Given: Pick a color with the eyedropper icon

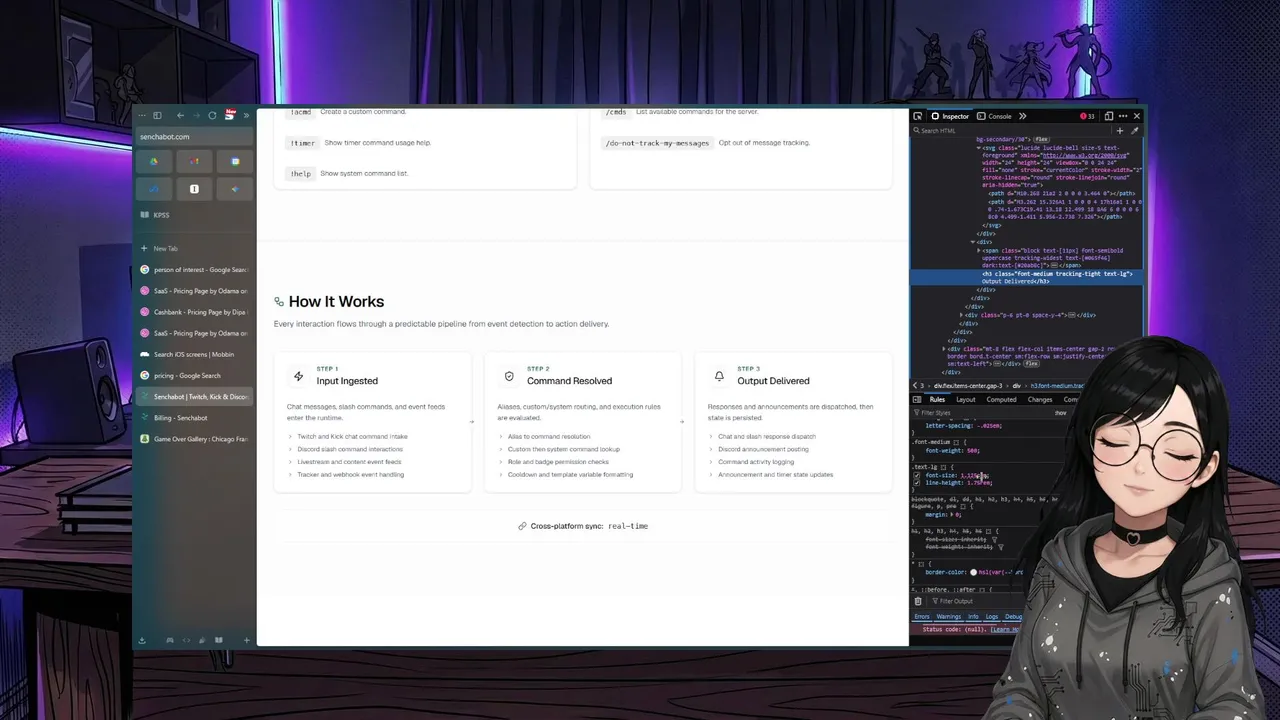Looking at the screenshot, I should pyautogui.click(x=1134, y=130).
